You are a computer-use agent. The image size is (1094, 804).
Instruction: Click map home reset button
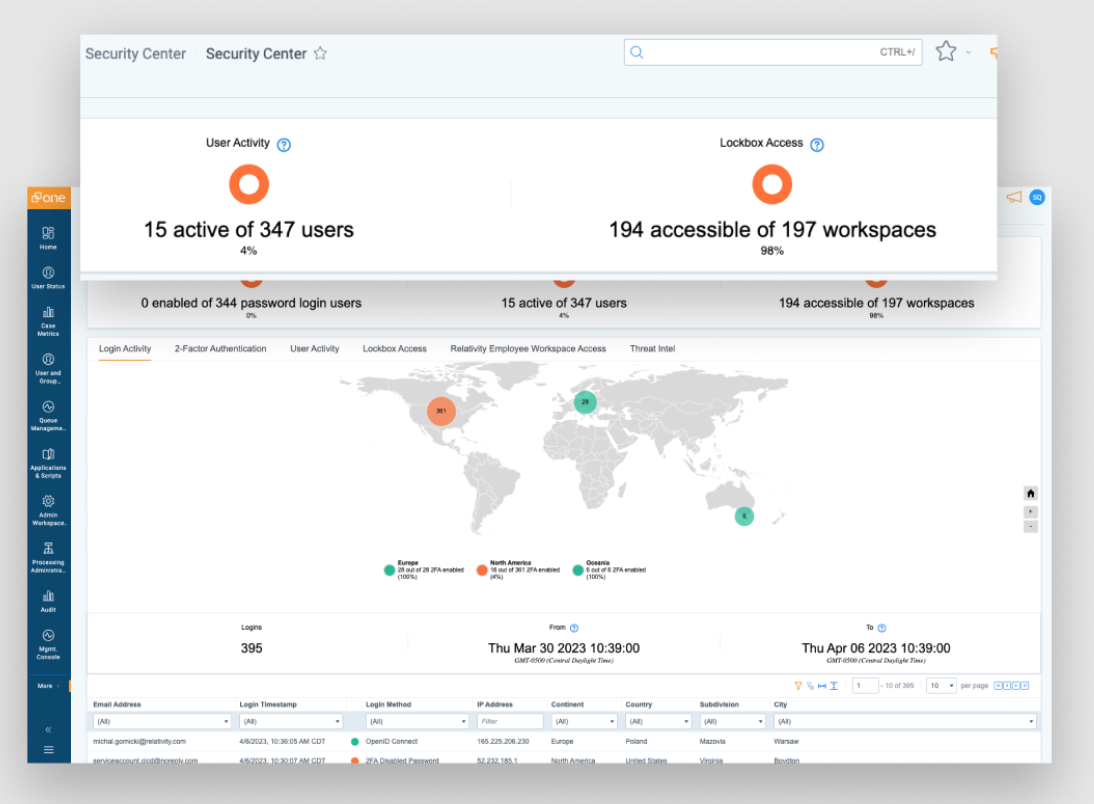tap(1031, 493)
